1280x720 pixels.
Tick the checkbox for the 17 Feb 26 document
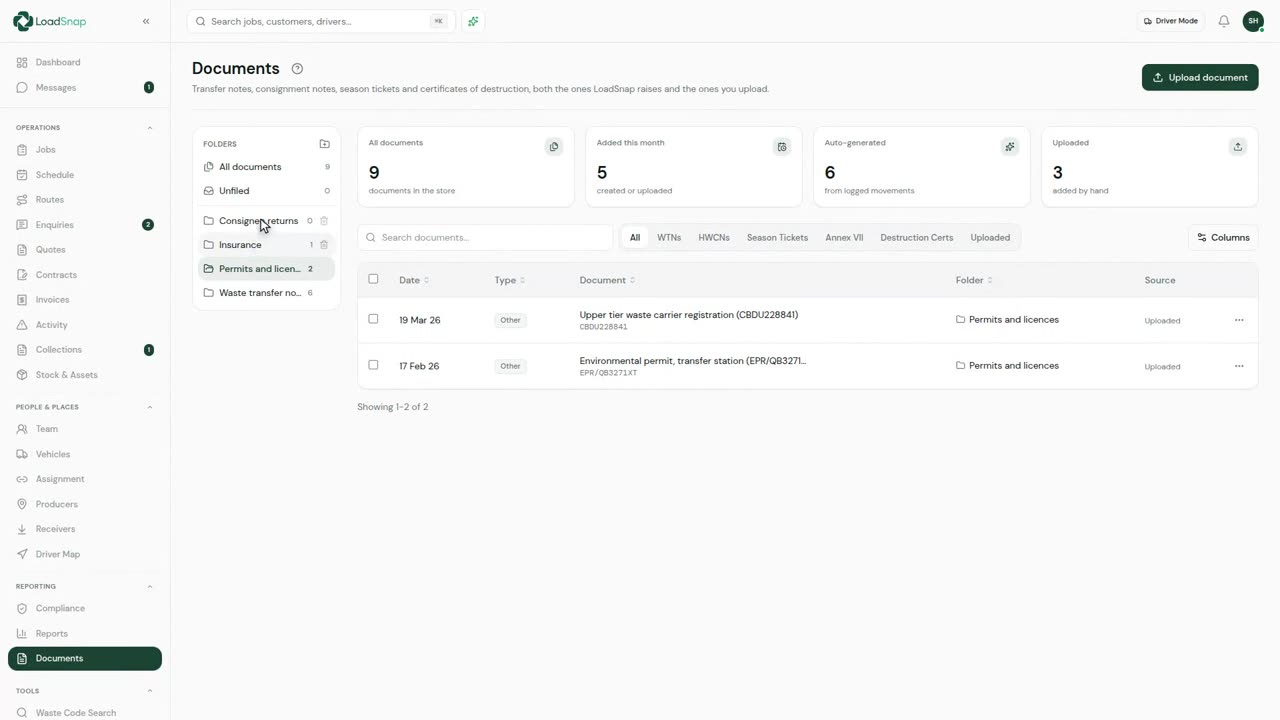click(x=373, y=365)
